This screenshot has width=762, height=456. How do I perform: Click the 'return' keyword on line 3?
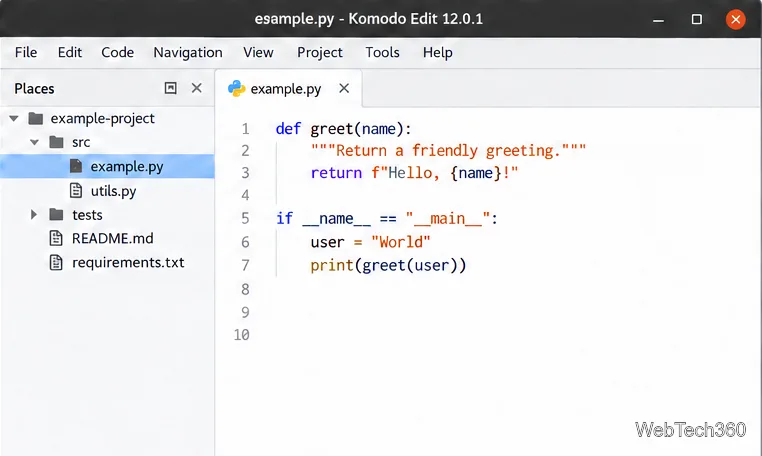pos(336,173)
